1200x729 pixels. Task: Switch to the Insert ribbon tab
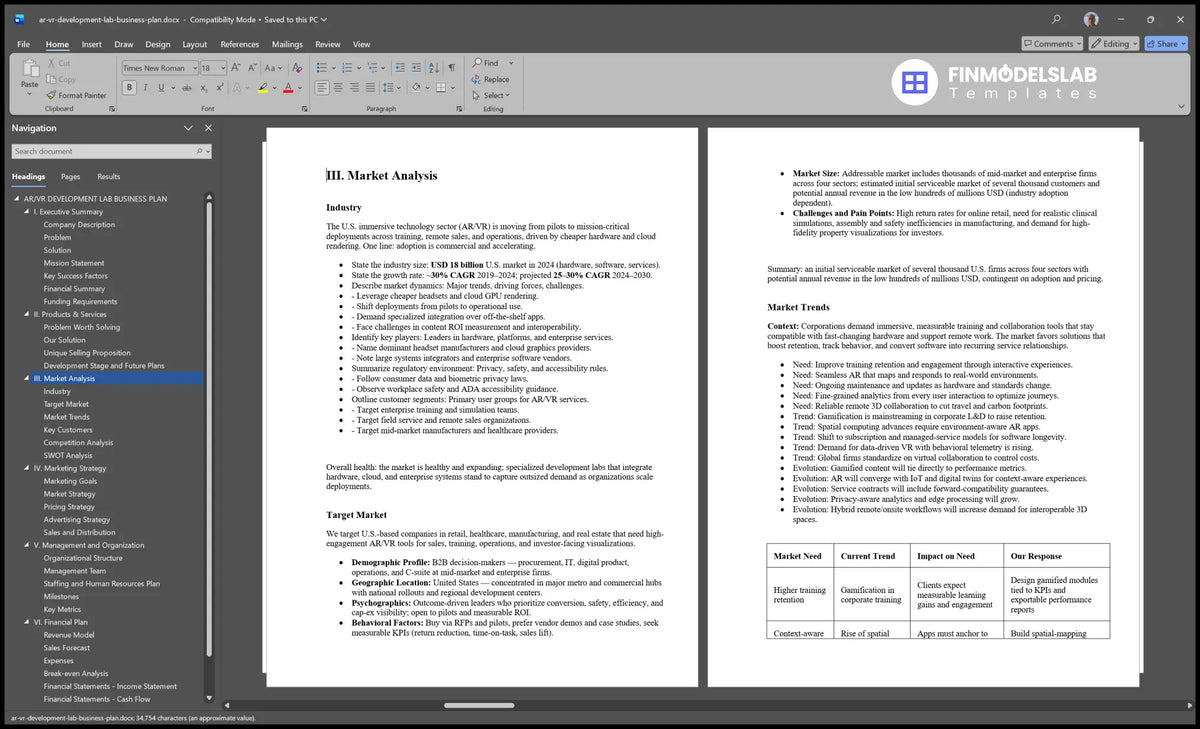click(x=92, y=44)
